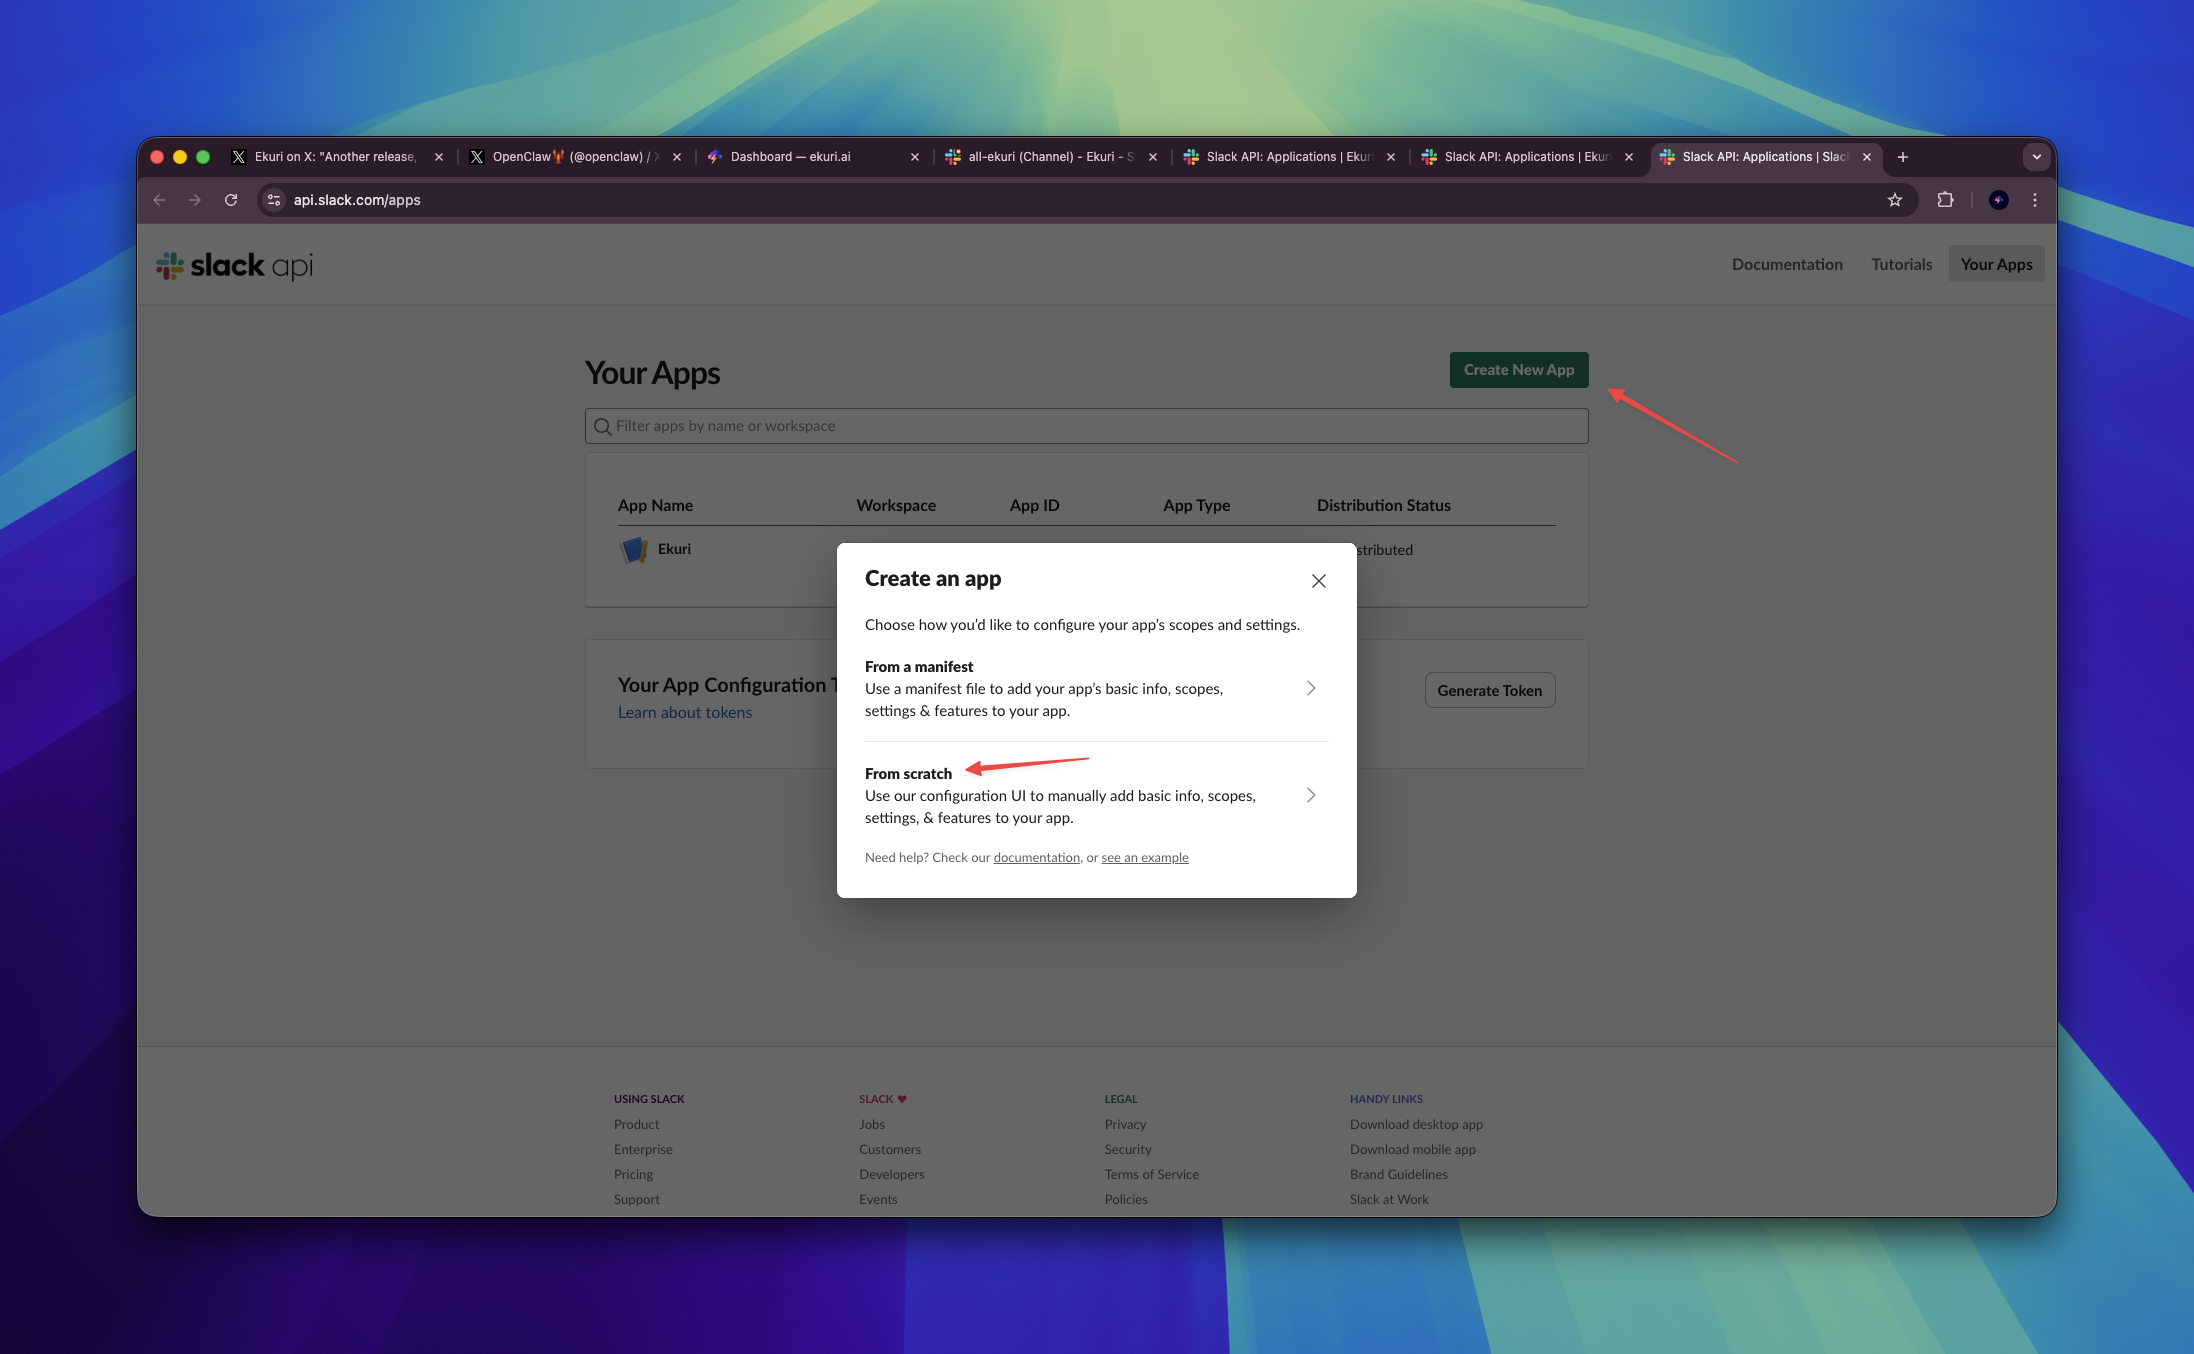Expand the From scratch option
Viewport: 2194px width, 1354px height.
1311,795
